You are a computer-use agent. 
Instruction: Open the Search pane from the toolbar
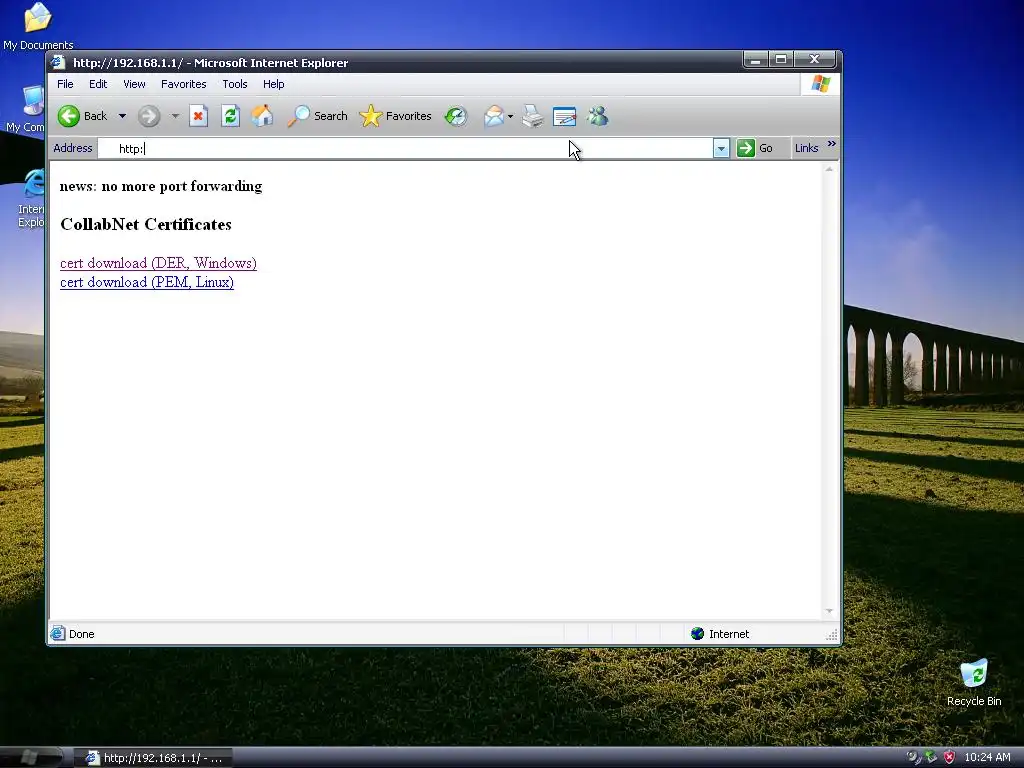click(317, 116)
